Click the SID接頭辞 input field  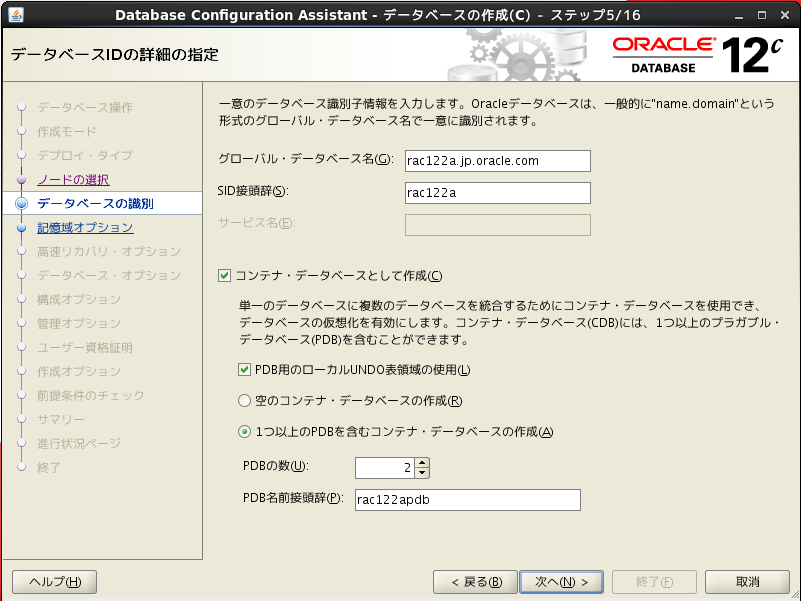pos(498,193)
